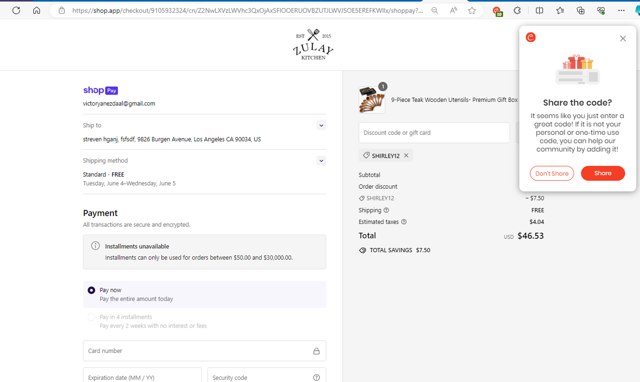Open the red coupon extension icon in toolbar
The width and height of the screenshot is (640, 382).
497,11
